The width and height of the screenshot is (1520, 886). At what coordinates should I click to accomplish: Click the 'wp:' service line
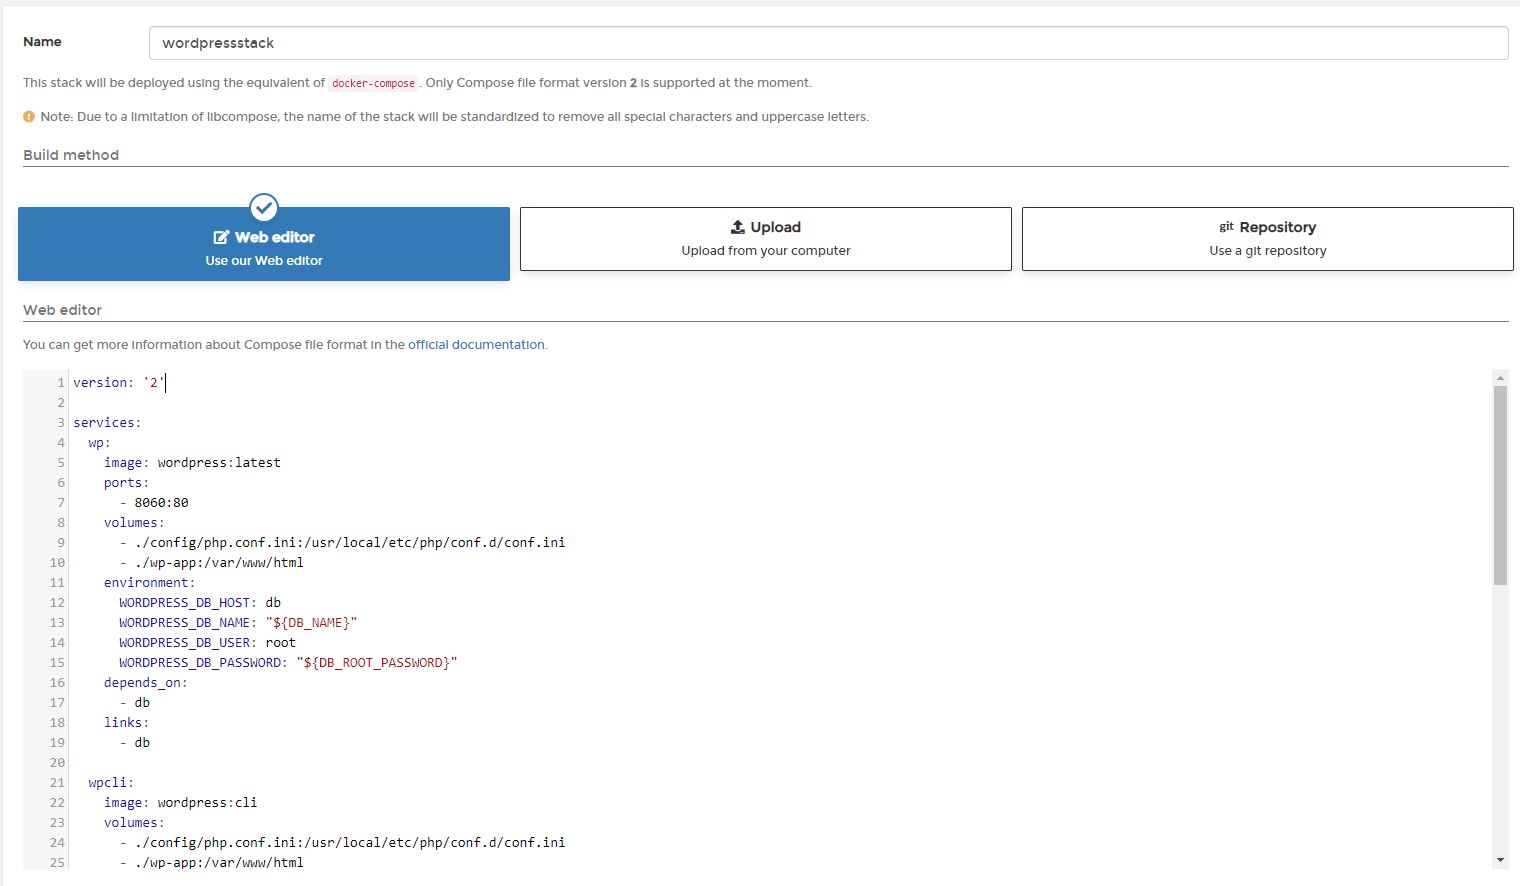pyautogui.click(x=99, y=442)
